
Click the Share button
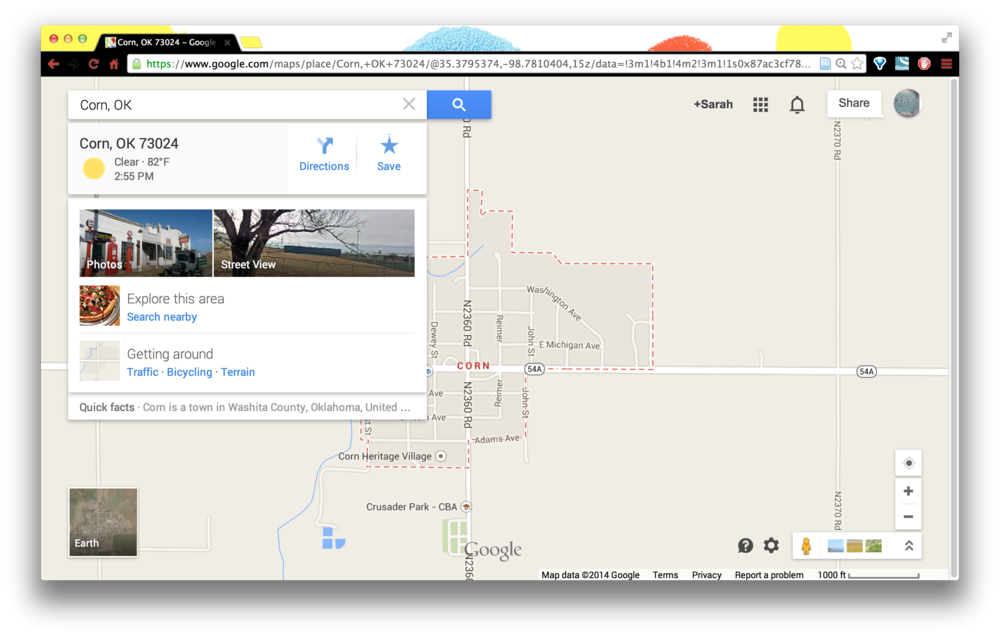pyautogui.click(x=854, y=103)
